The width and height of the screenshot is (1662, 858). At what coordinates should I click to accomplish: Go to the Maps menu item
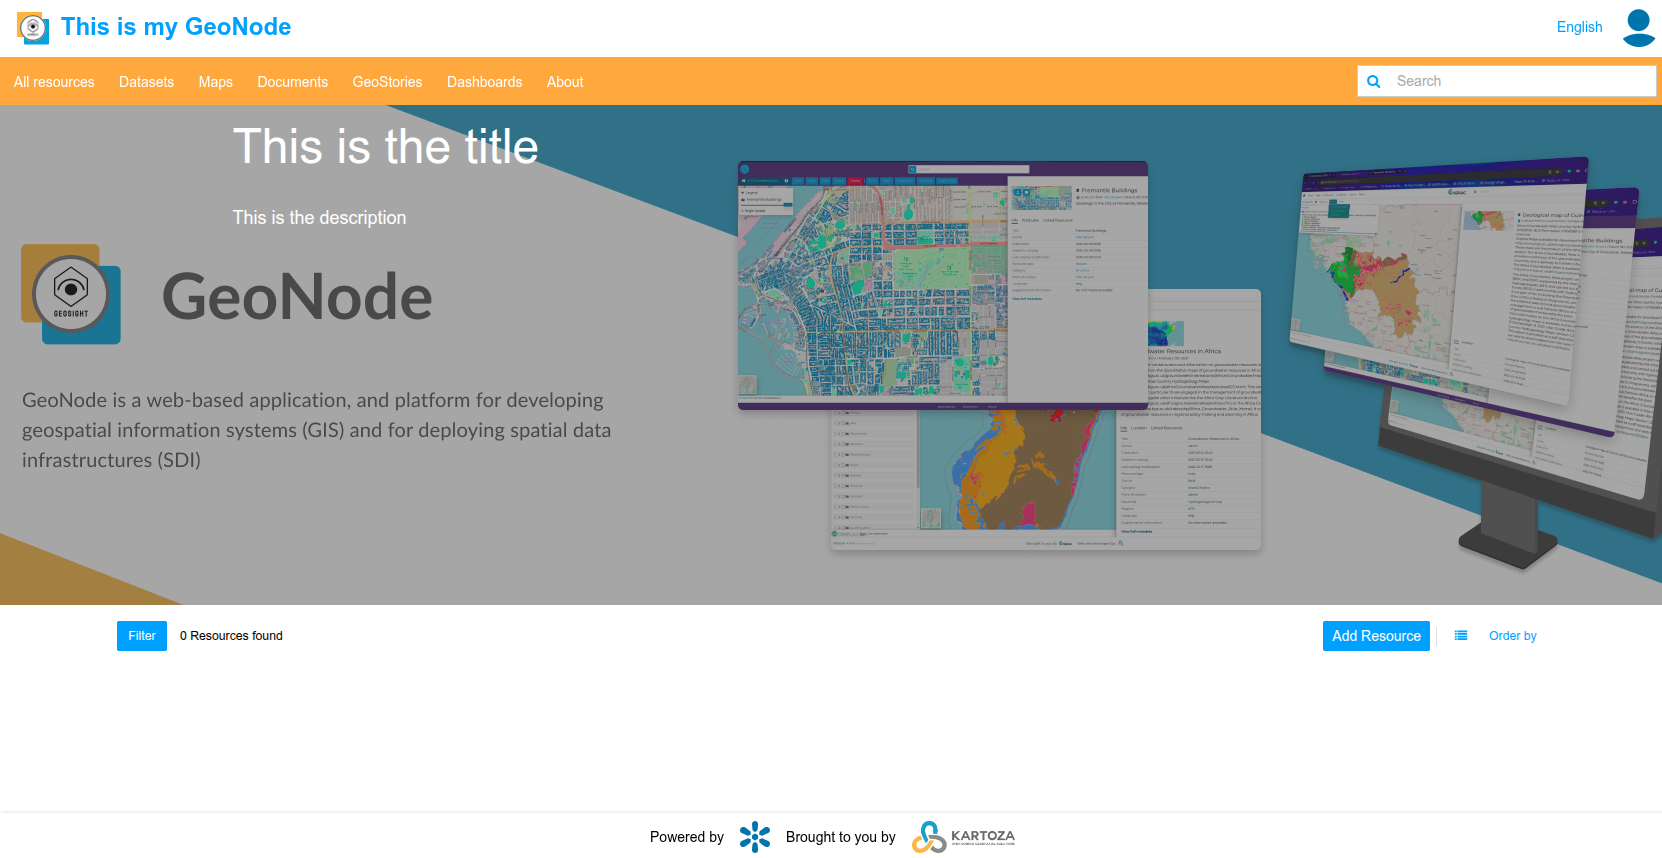[215, 82]
